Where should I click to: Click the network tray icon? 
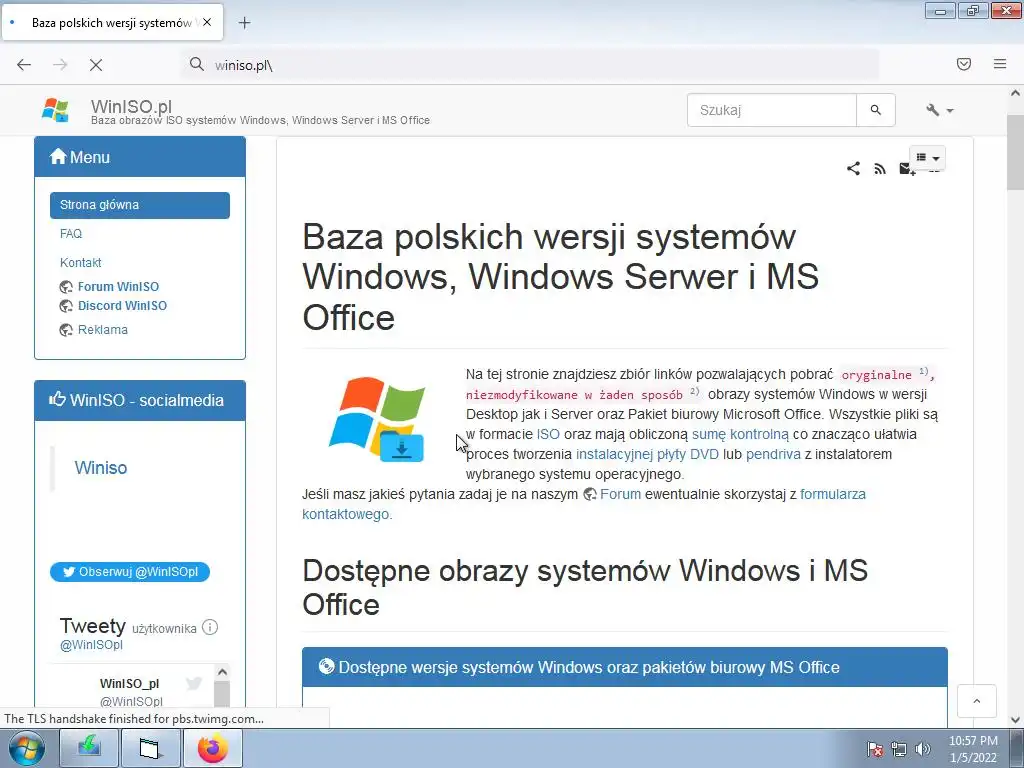(x=899, y=749)
